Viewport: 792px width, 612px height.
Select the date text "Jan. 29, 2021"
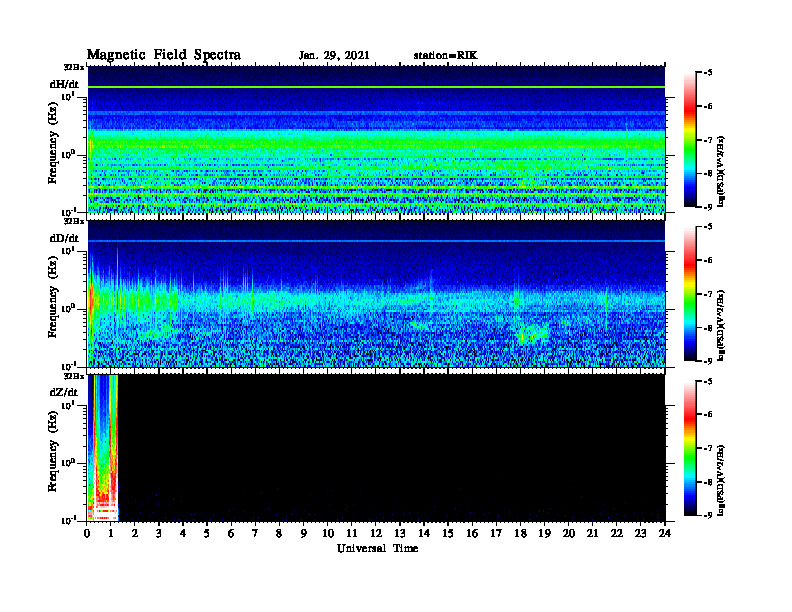[334, 56]
